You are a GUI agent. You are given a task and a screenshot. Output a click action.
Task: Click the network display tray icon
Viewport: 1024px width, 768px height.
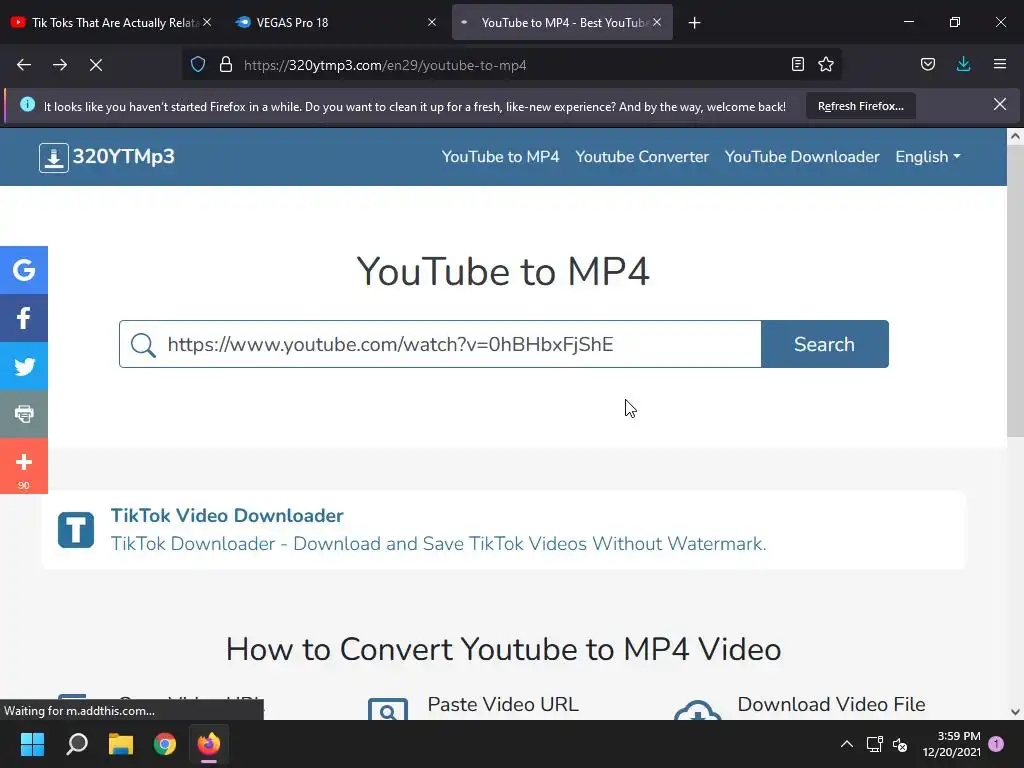tap(874, 744)
